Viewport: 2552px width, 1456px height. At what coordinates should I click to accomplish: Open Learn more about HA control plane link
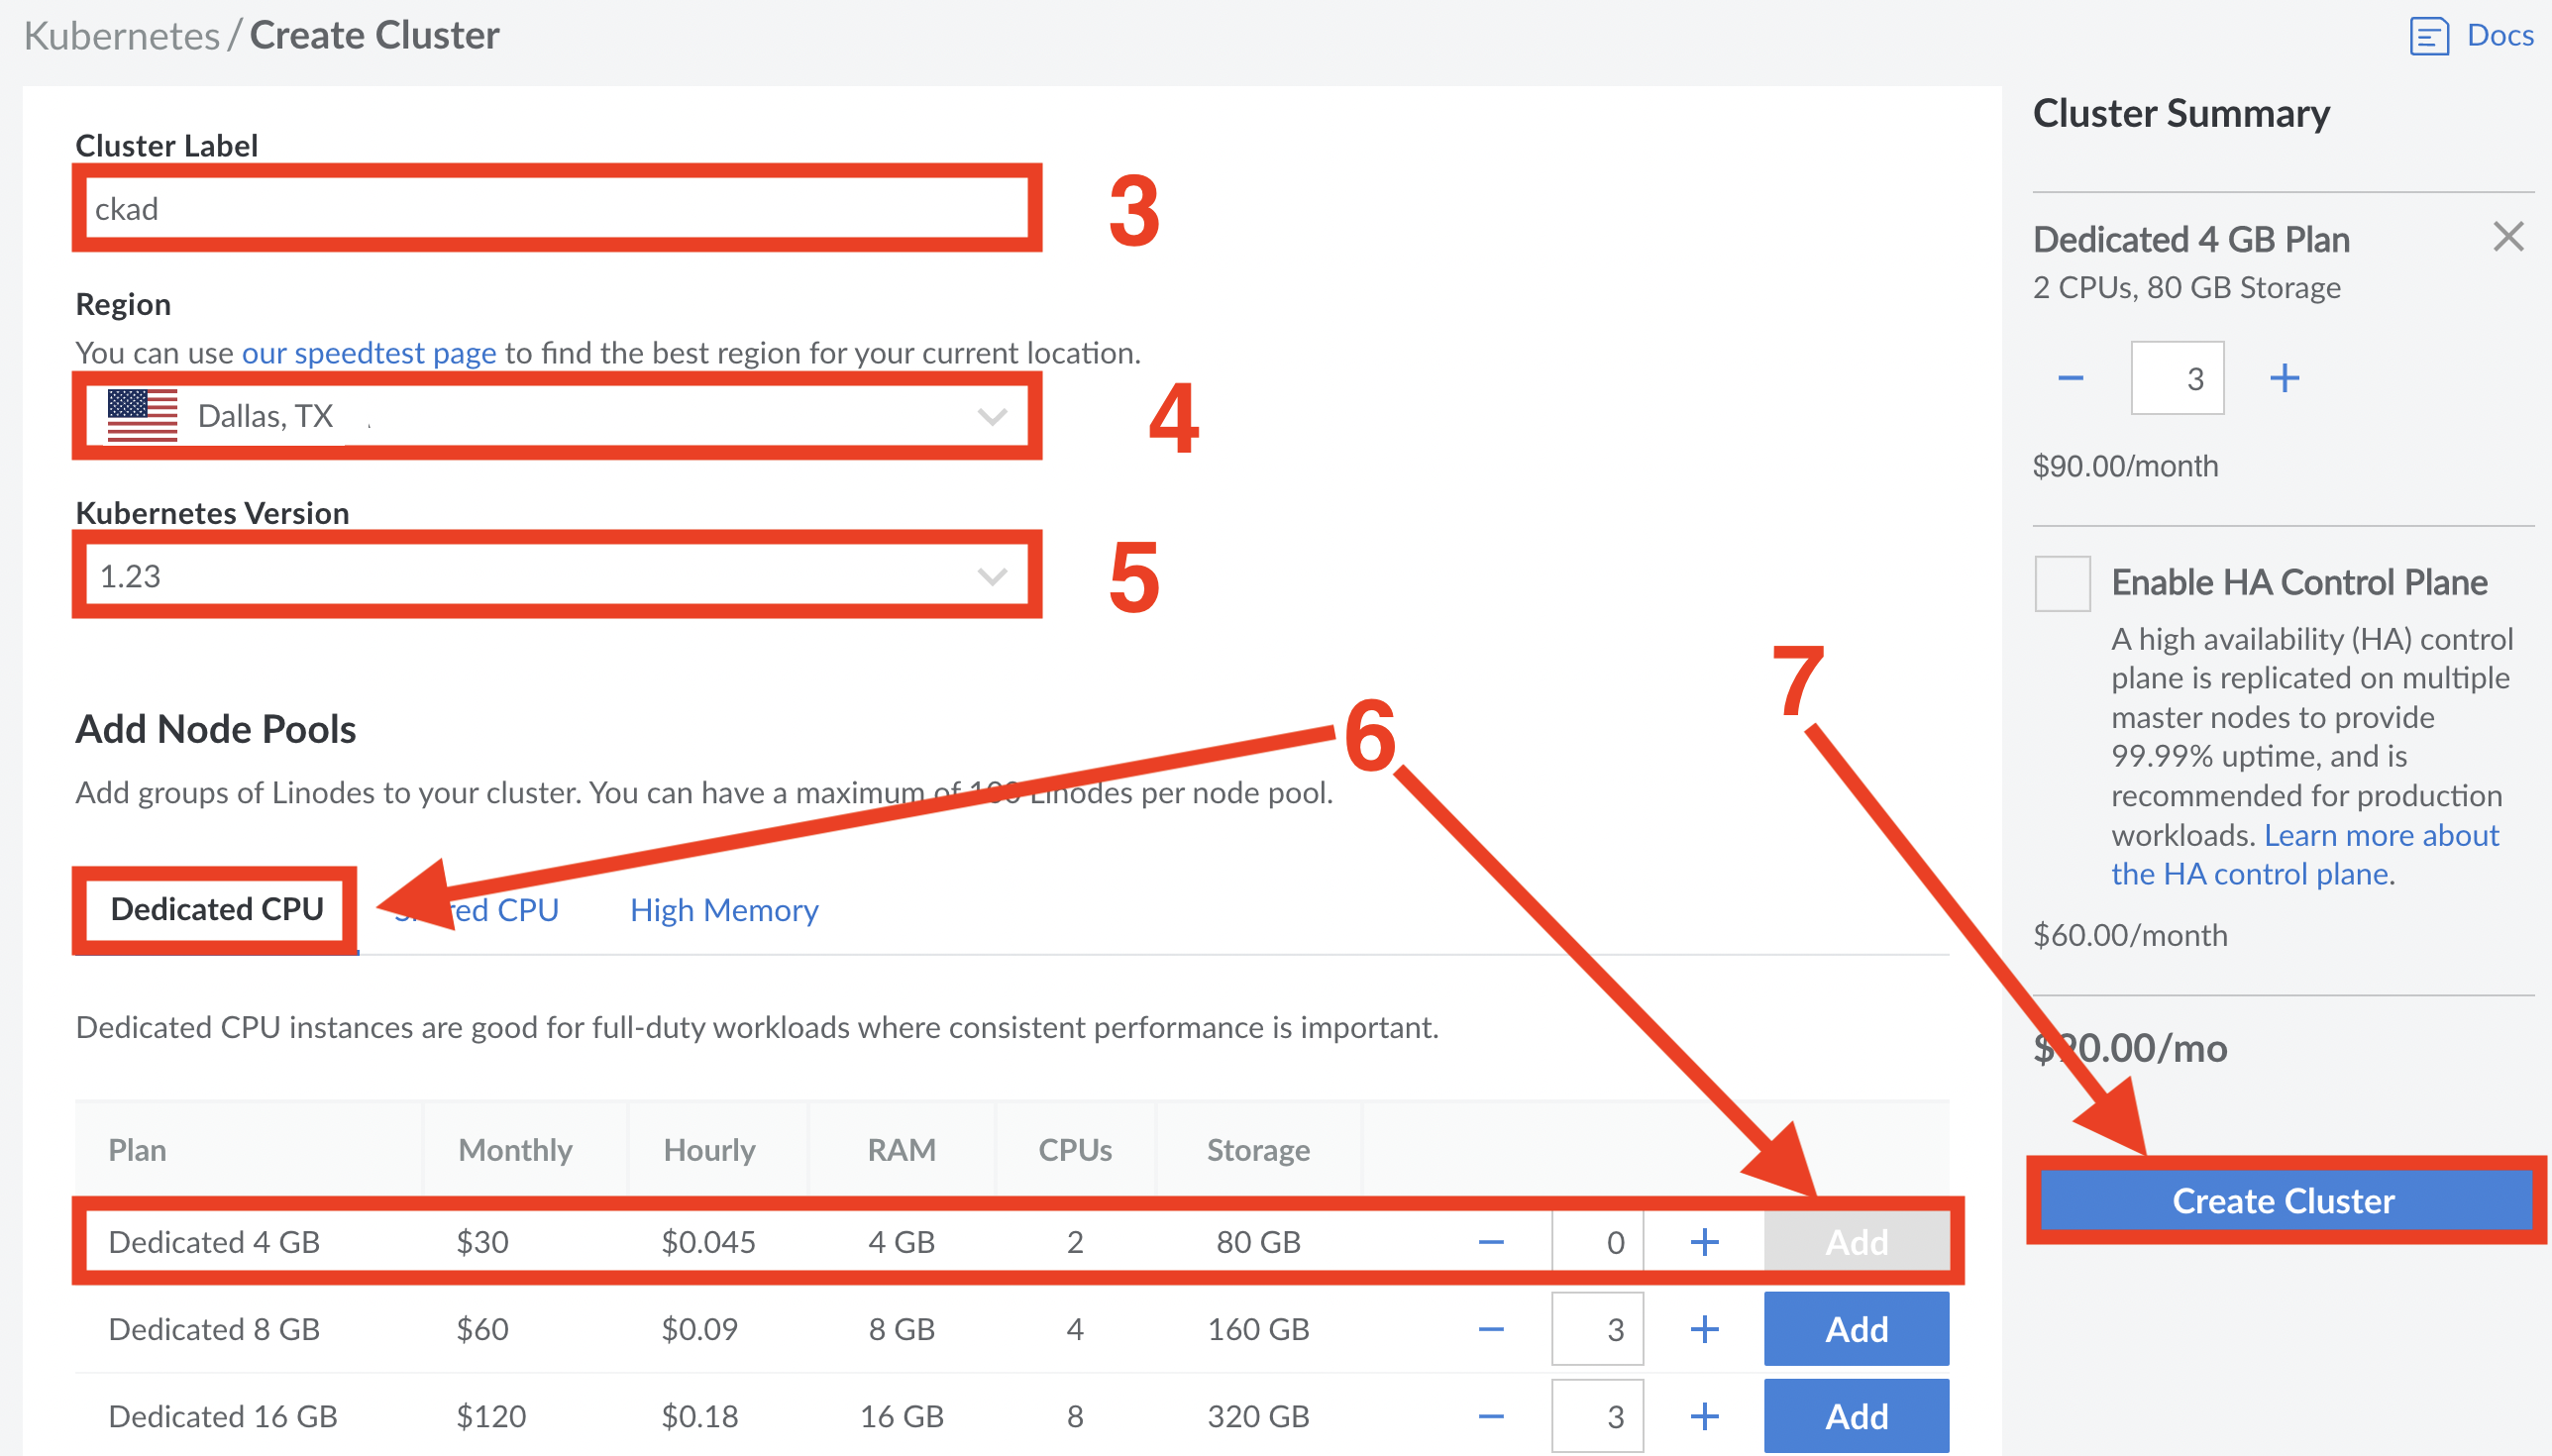[2380, 835]
